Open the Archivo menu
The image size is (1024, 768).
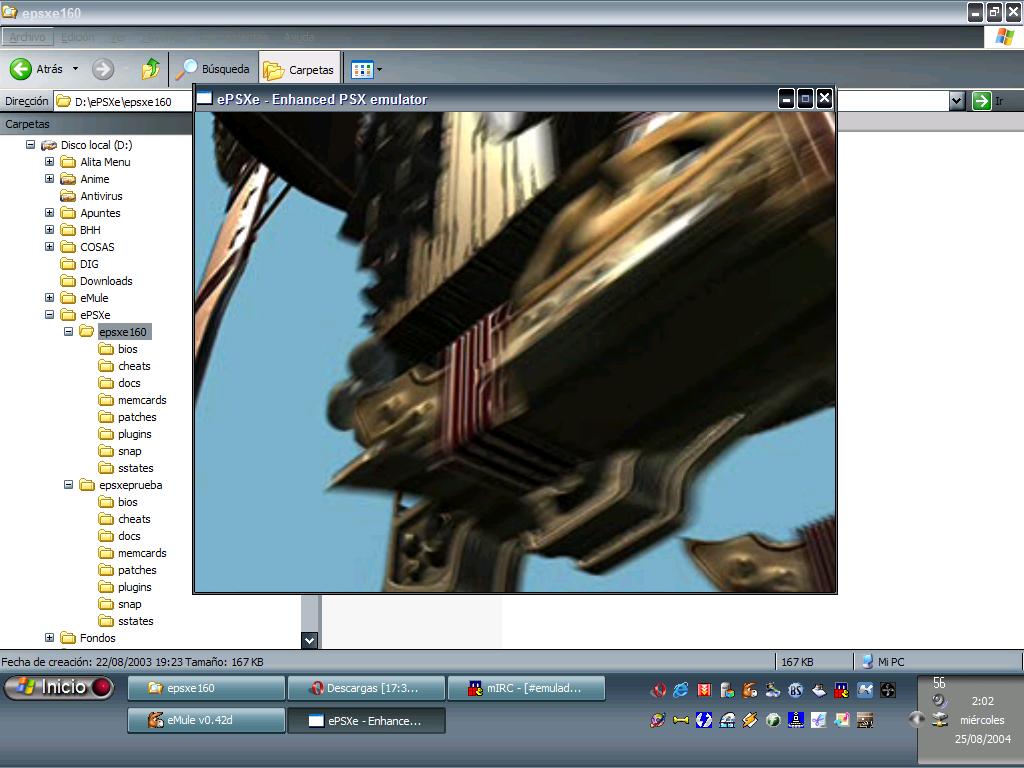27,37
